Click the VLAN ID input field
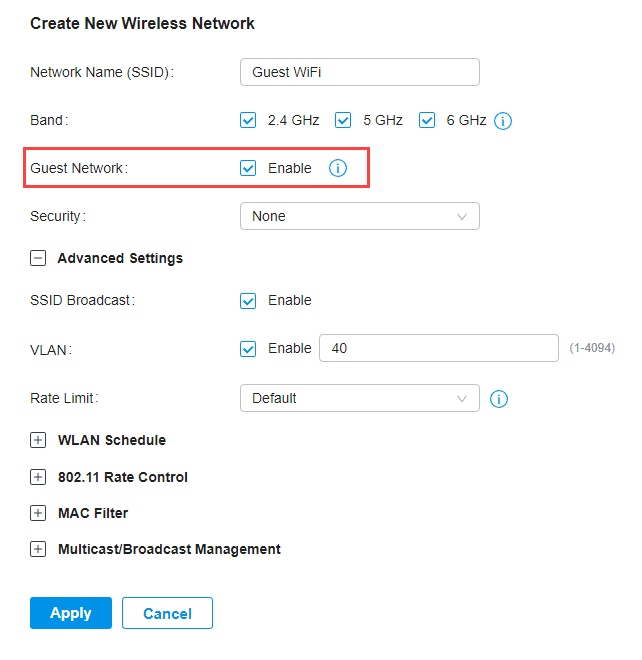Viewport: 642px width, 660px height. [x=438, y=348]
